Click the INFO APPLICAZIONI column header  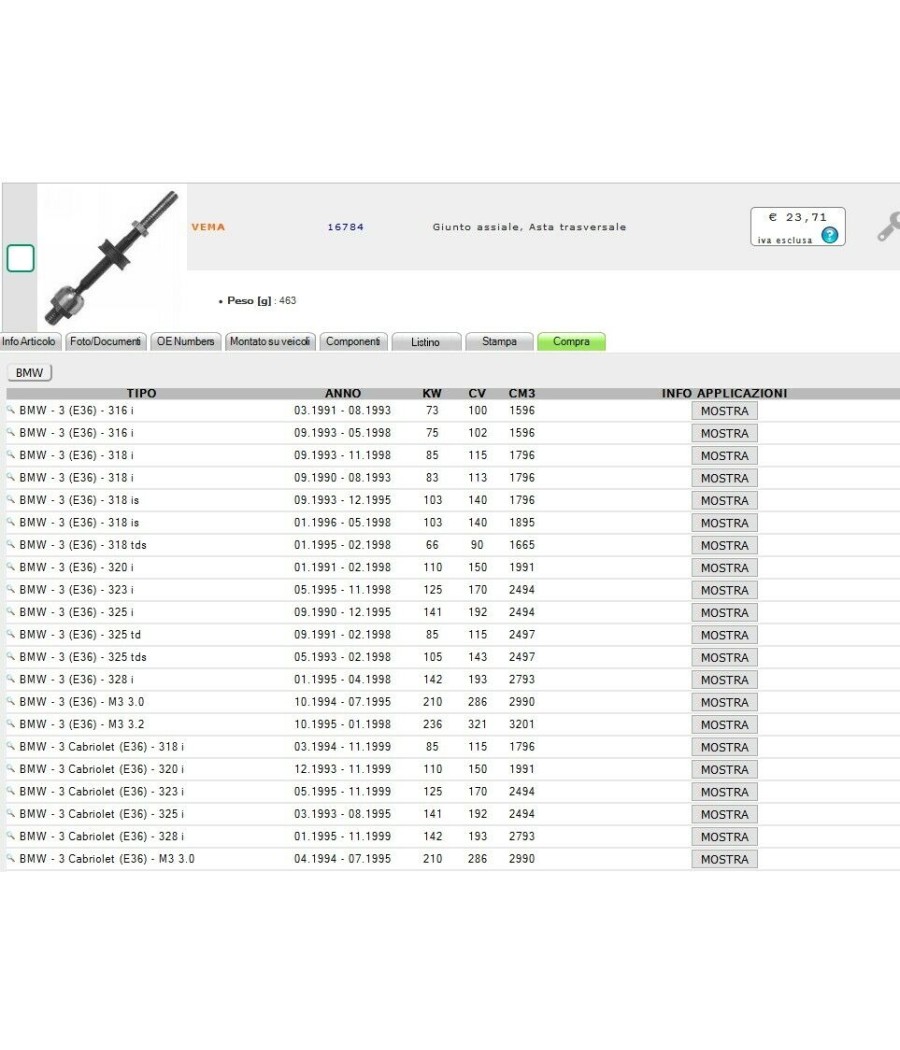coord(725,393)
